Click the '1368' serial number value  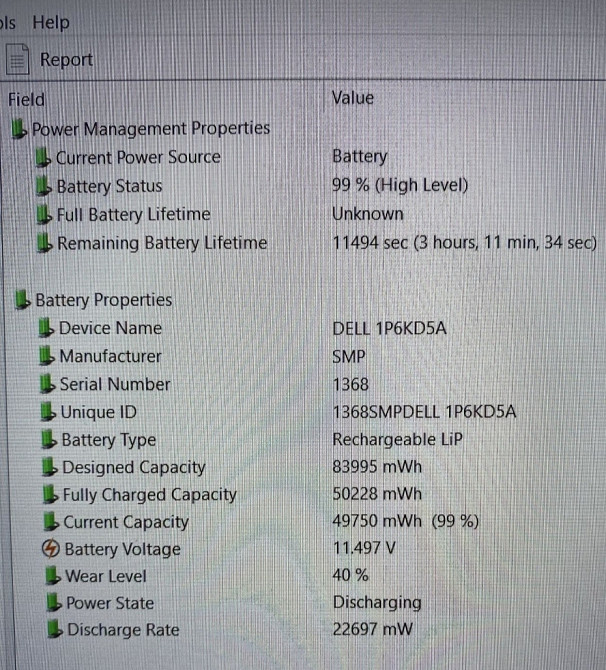click(350, 384)
